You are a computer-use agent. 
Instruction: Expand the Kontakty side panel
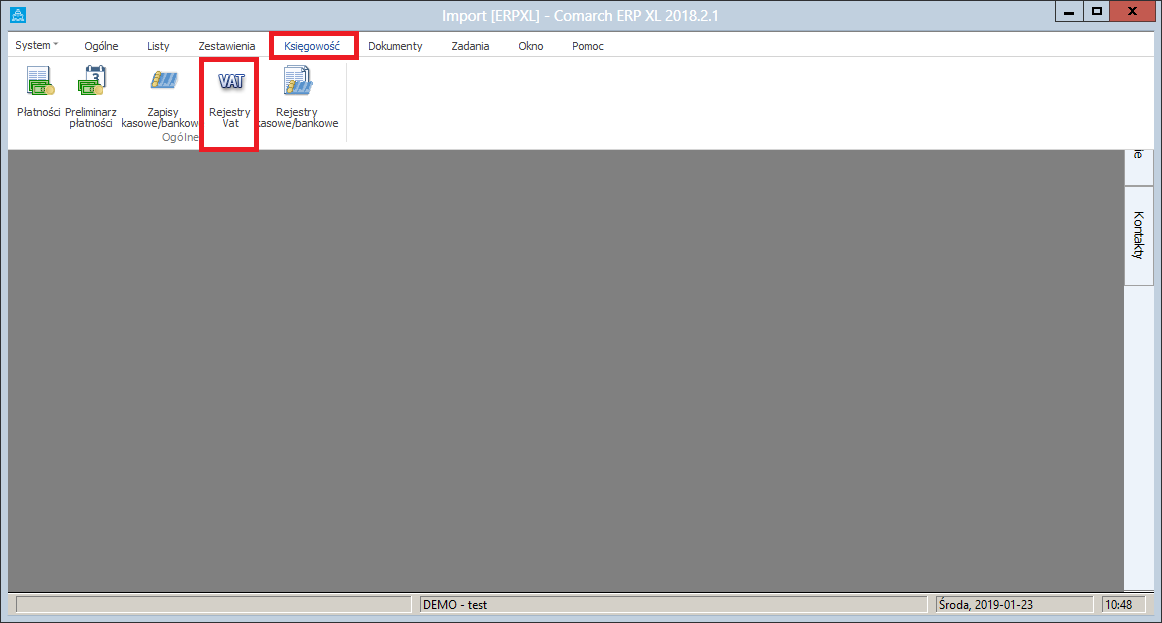(x=1138, y=235)
